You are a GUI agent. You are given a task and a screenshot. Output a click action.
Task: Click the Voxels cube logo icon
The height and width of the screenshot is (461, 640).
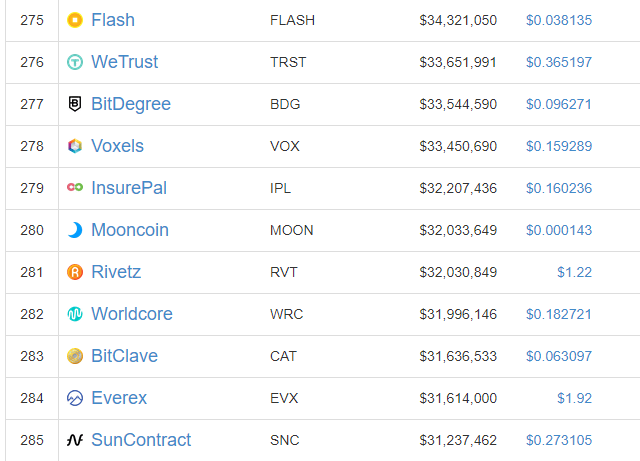coord(75,146)
